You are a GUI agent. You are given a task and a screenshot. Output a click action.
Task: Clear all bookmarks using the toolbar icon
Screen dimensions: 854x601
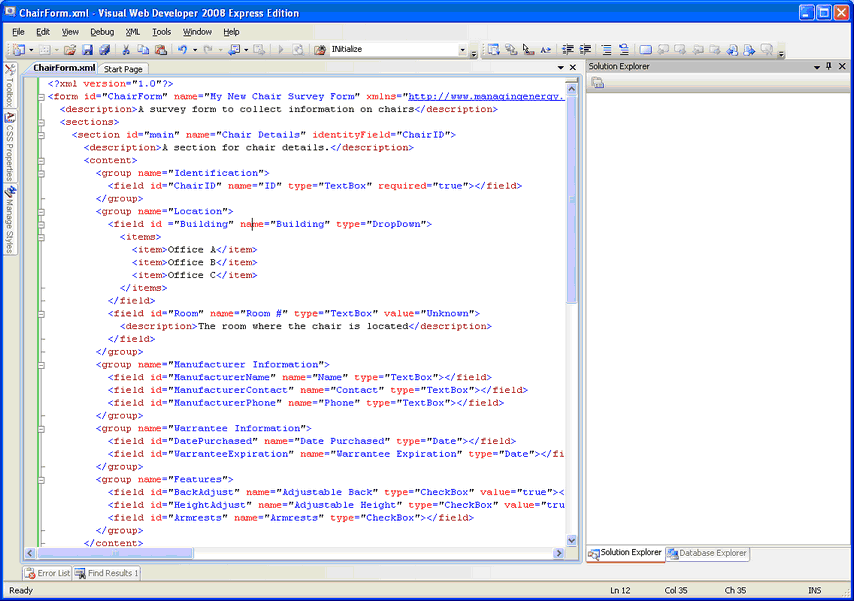click(767, 50)
